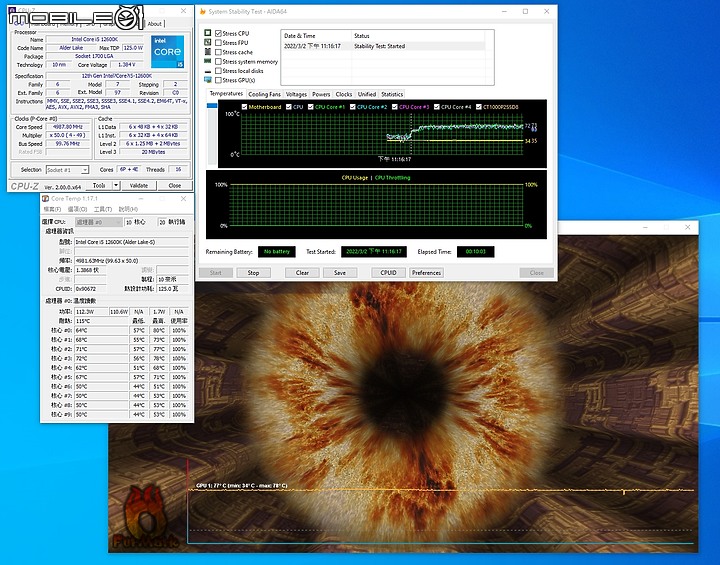Click the disk icon beside Stress local disks
Image resolution: width=720 pixels, height=565 pixels.
208,71
